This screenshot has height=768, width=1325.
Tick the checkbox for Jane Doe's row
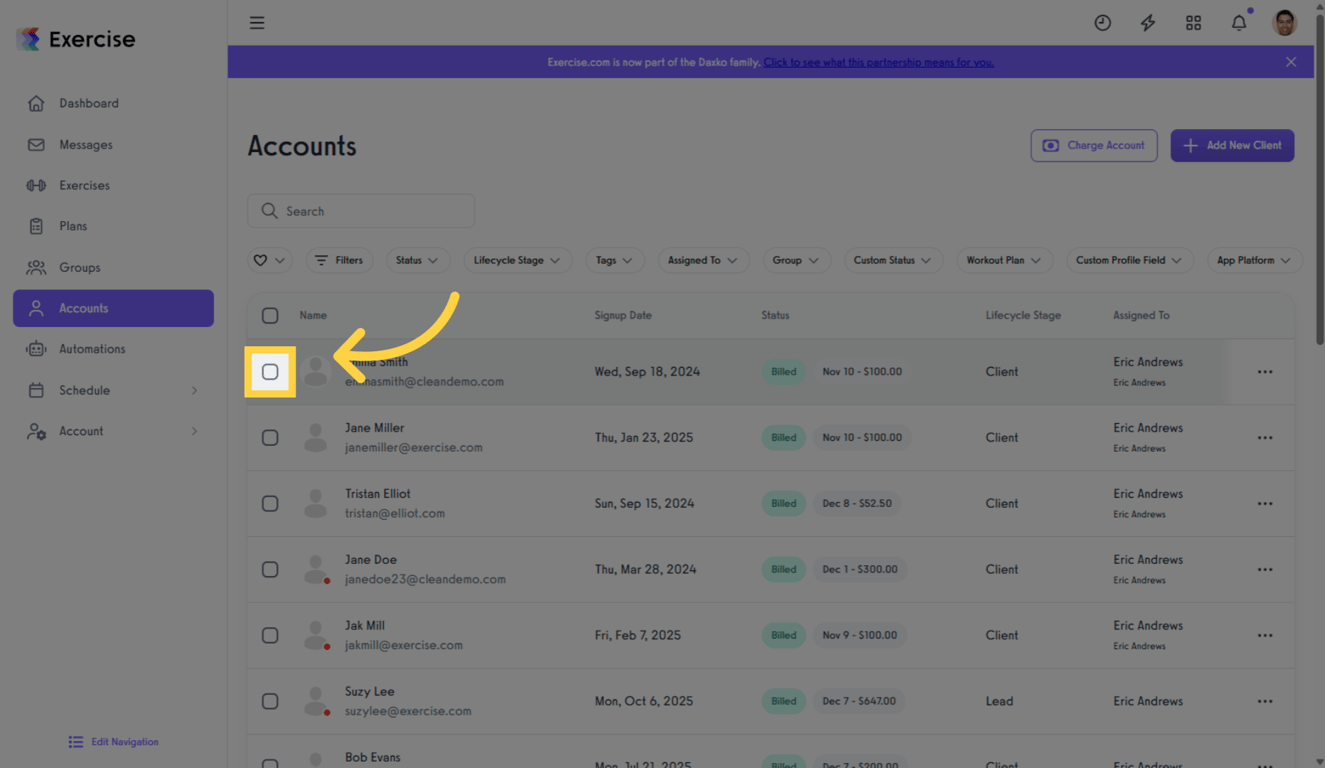click(x=270, y=569)
